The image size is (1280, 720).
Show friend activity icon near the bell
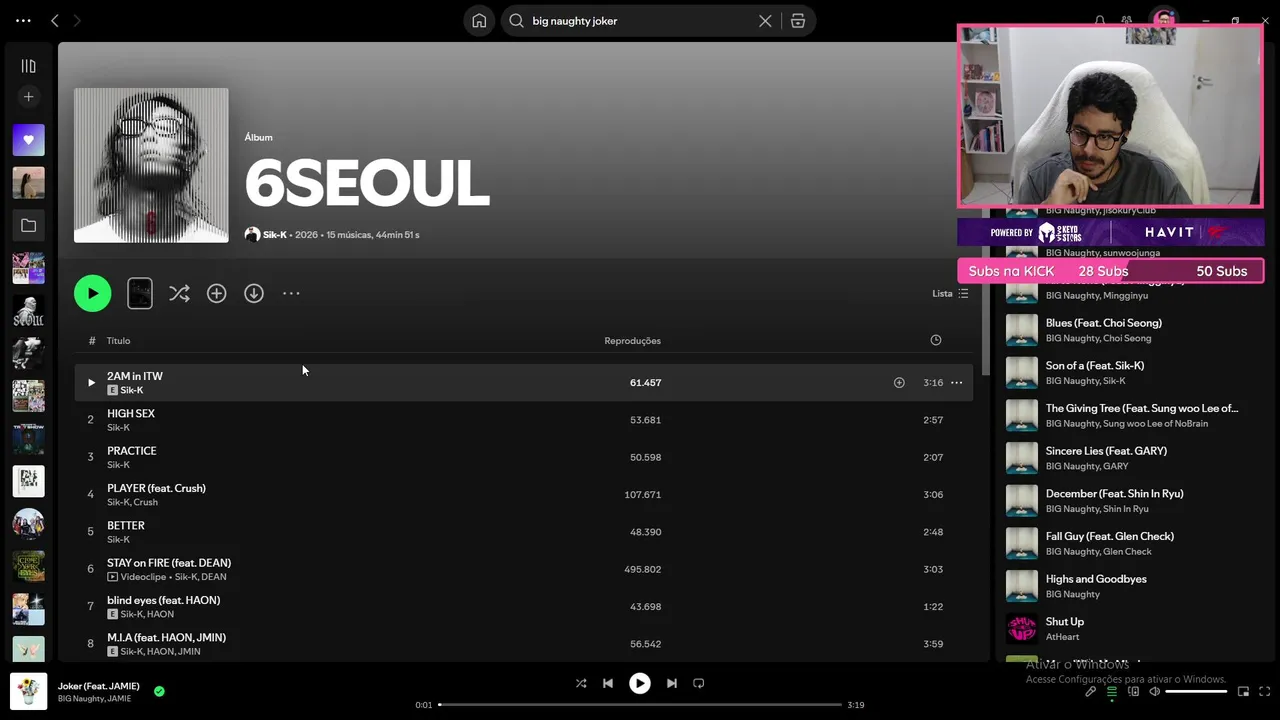click(x=1127, y=21)
